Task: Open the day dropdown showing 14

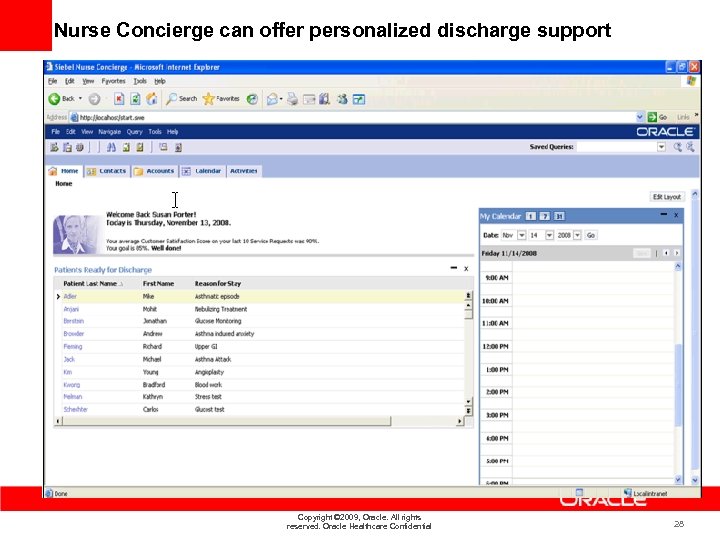Action: tap(549, 235)
